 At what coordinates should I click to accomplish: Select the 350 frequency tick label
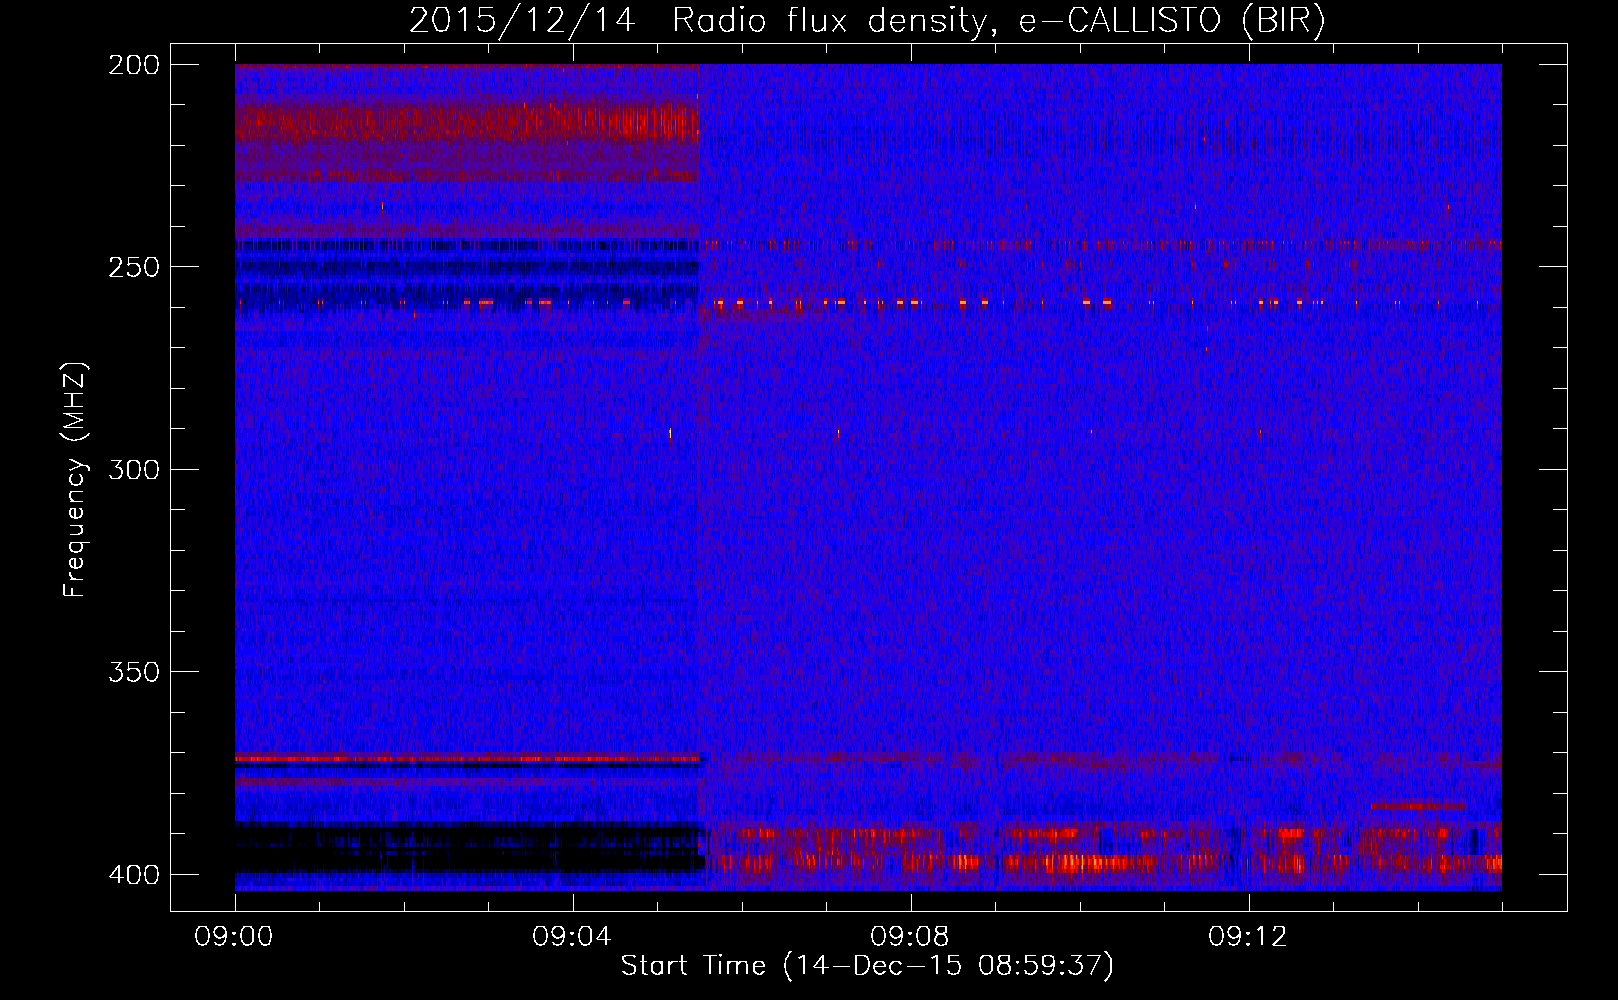(133, 672)
